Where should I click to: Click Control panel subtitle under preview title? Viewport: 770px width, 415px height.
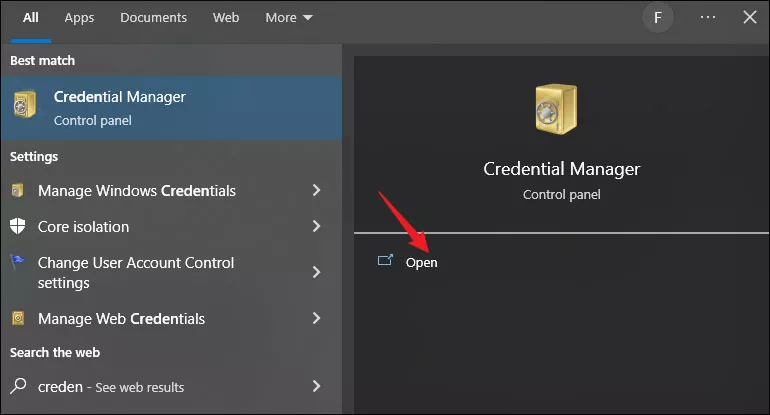(x=561, y=194)
